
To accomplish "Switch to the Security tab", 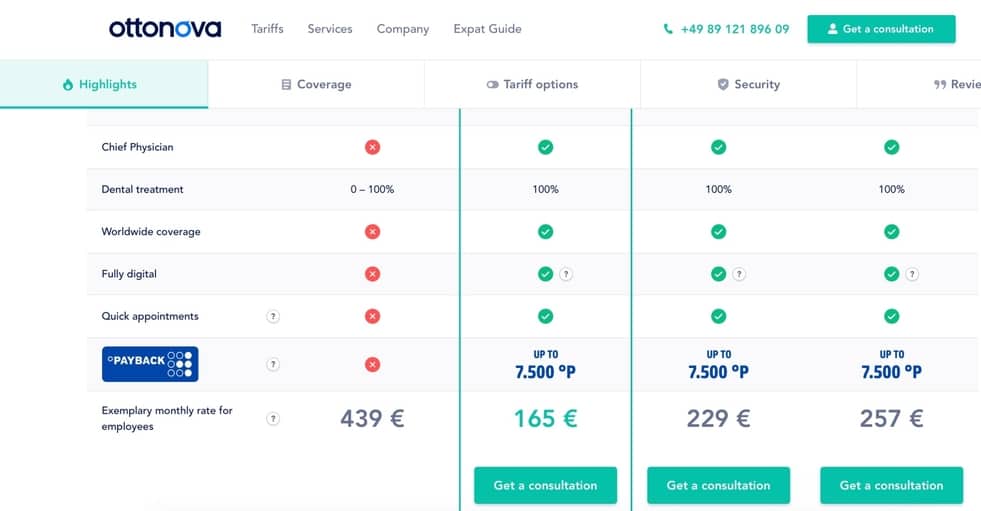I will coord(748,85).
